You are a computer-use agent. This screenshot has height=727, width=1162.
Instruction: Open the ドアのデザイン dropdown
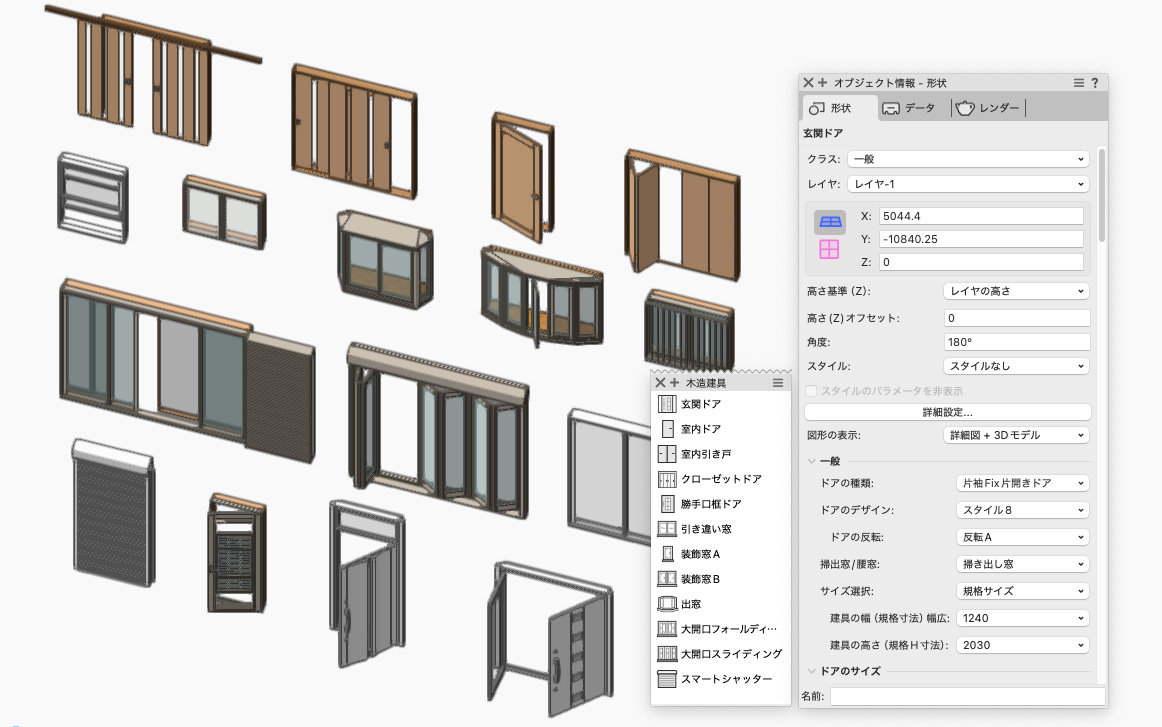1023,510
